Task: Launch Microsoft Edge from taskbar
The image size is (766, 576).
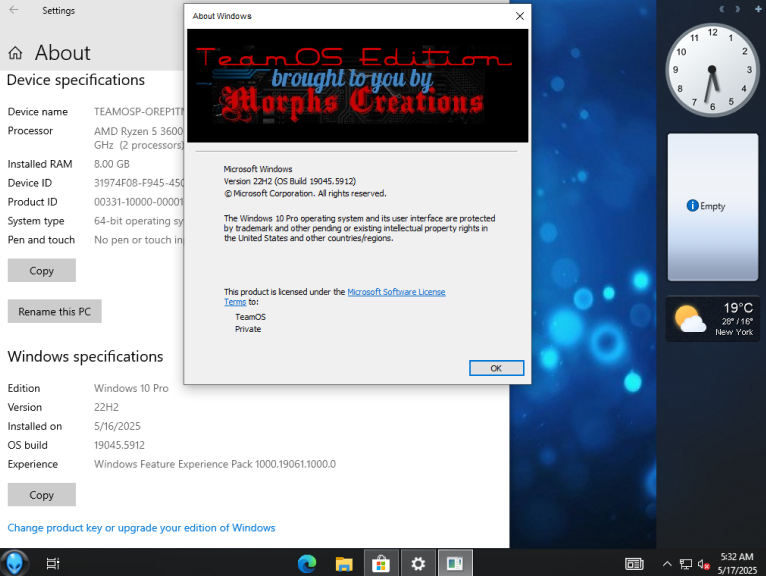Action: coord(307,563)
